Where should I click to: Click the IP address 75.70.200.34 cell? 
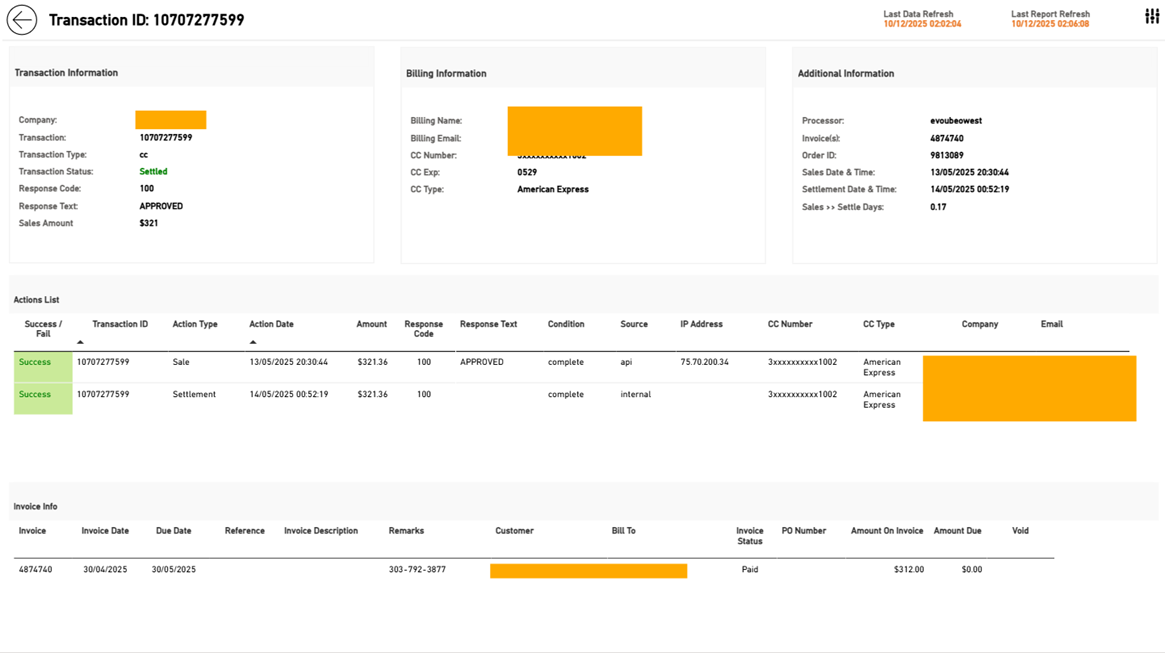tap(704, 363)
